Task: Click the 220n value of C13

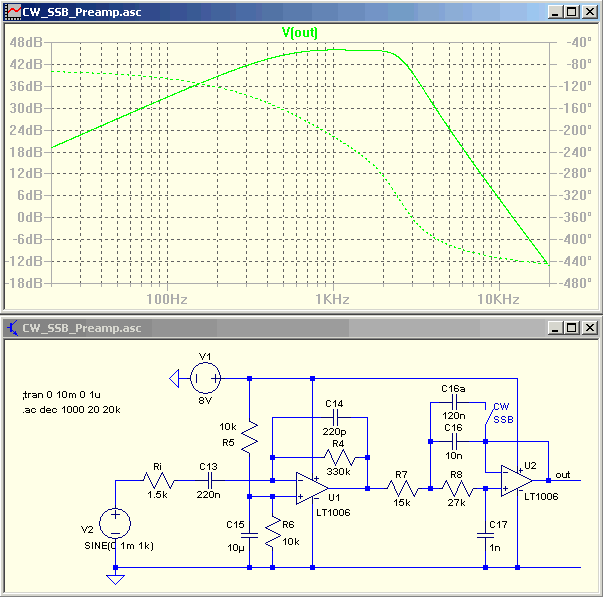Action: (x=208, y=495)
